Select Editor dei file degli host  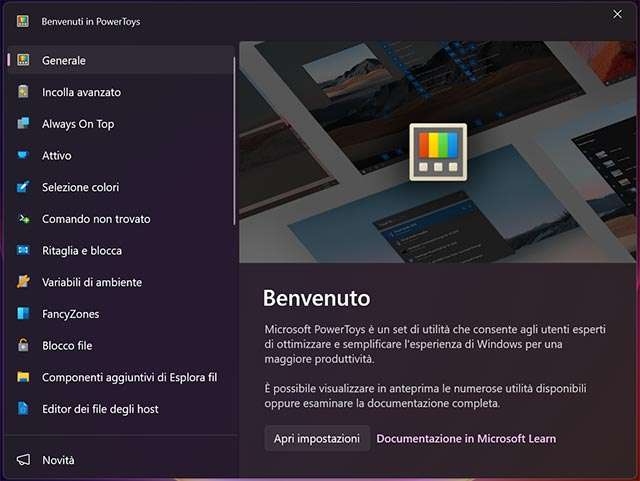point(120,409)
